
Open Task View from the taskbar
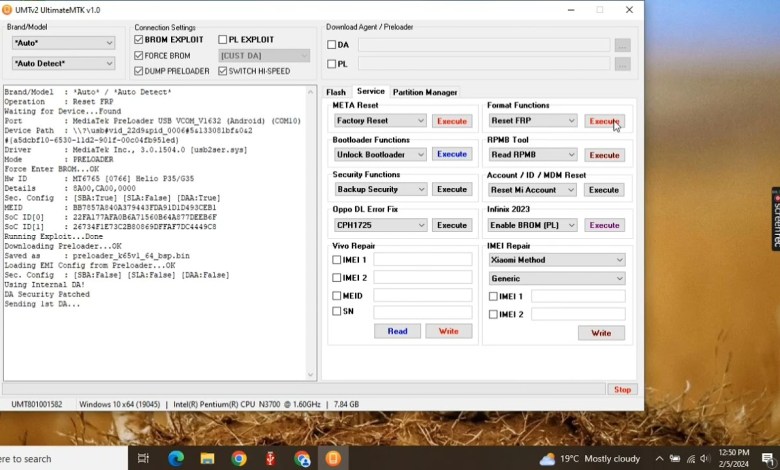click(143, 459)
